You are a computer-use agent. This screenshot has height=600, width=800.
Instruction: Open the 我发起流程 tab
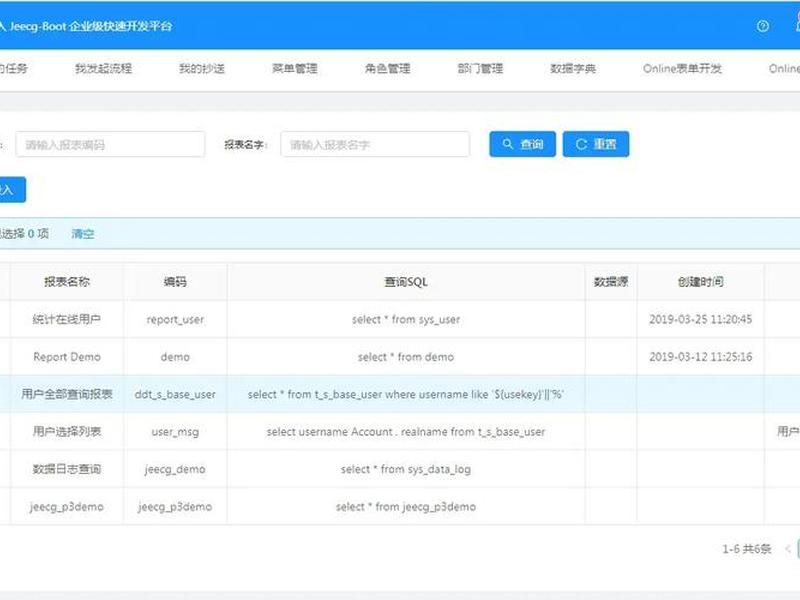[x=104, y=68]
